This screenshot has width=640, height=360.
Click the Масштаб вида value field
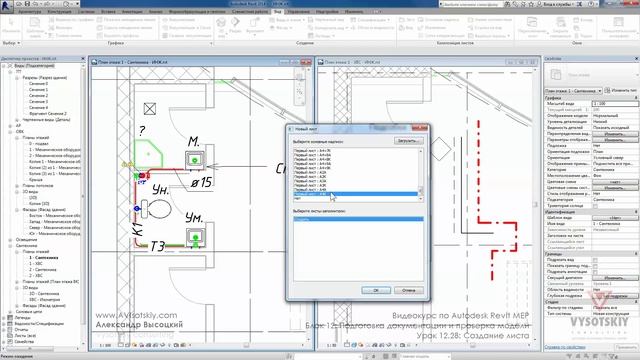(x=615, y=104)
